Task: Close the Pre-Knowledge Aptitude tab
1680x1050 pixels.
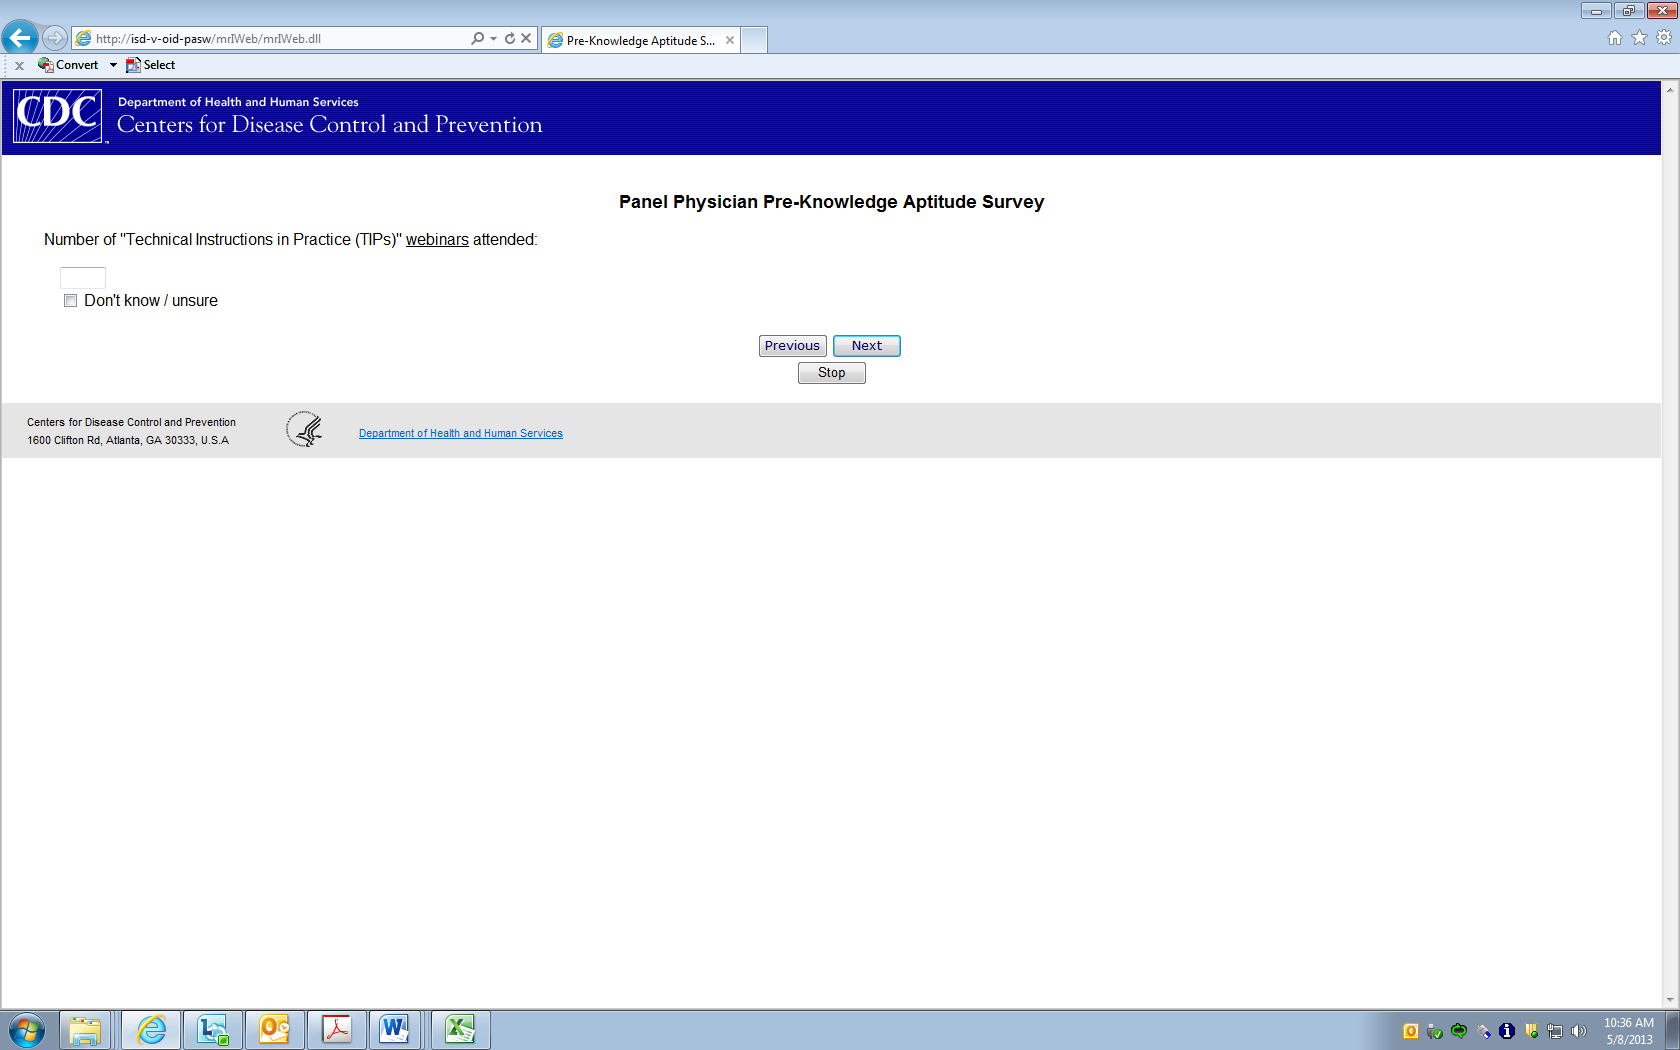Action: [730, 40]
